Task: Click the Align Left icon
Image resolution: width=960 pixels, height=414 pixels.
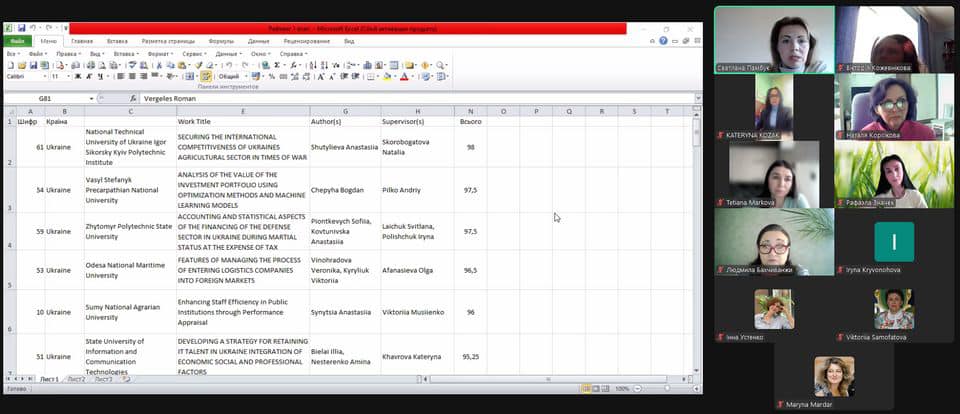Action: [x=120, y=77]
